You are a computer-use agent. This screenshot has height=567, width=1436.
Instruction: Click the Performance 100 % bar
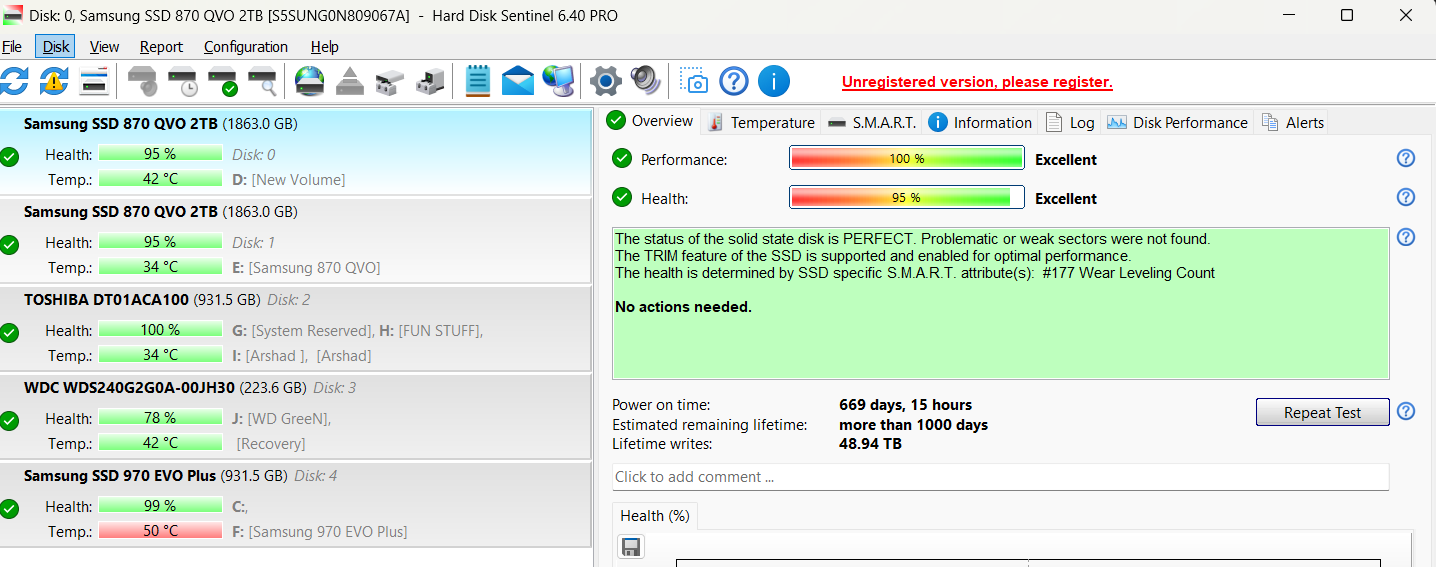tap(907, 158)
